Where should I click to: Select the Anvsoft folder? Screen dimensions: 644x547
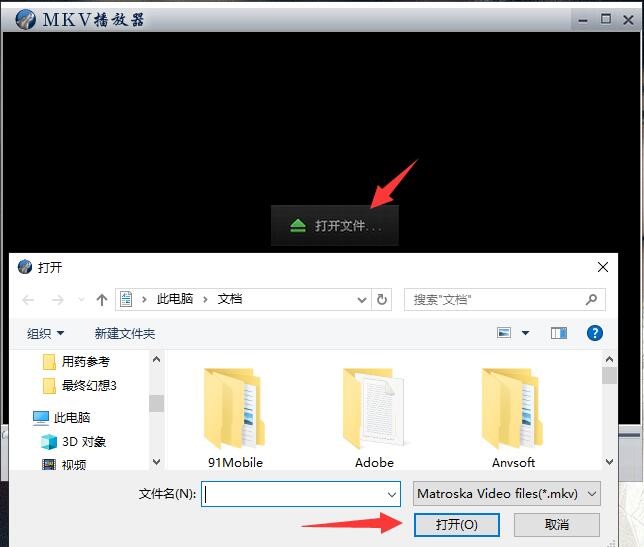pos(513,410)
